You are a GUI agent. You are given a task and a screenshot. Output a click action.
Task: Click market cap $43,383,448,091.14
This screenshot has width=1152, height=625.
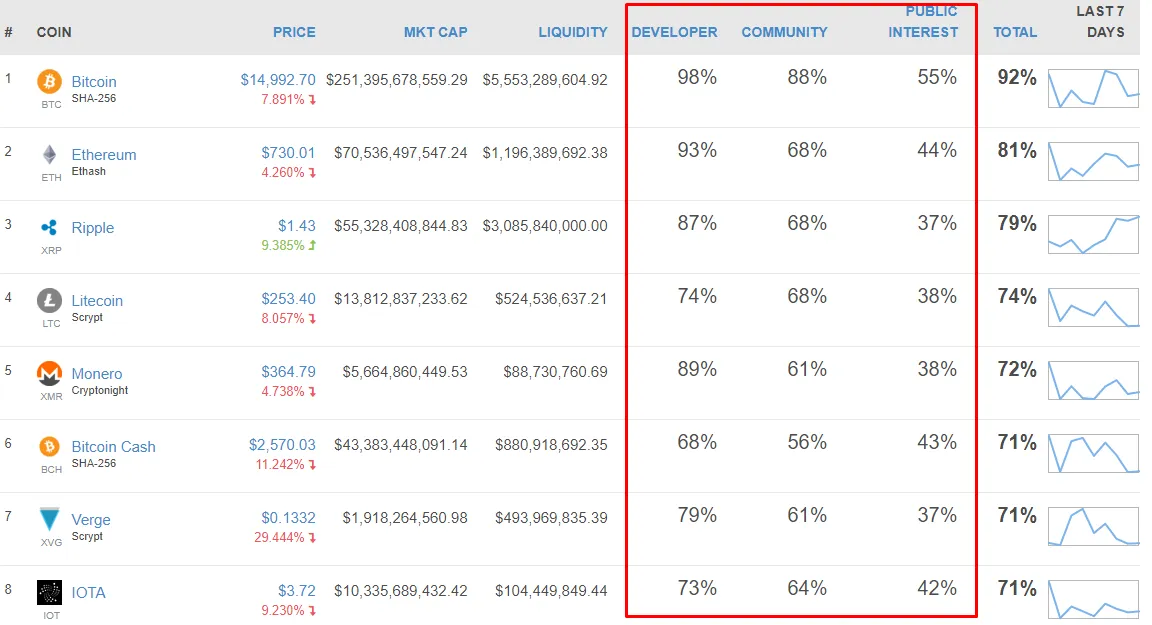pyautogui.click(x=400, y=444)
